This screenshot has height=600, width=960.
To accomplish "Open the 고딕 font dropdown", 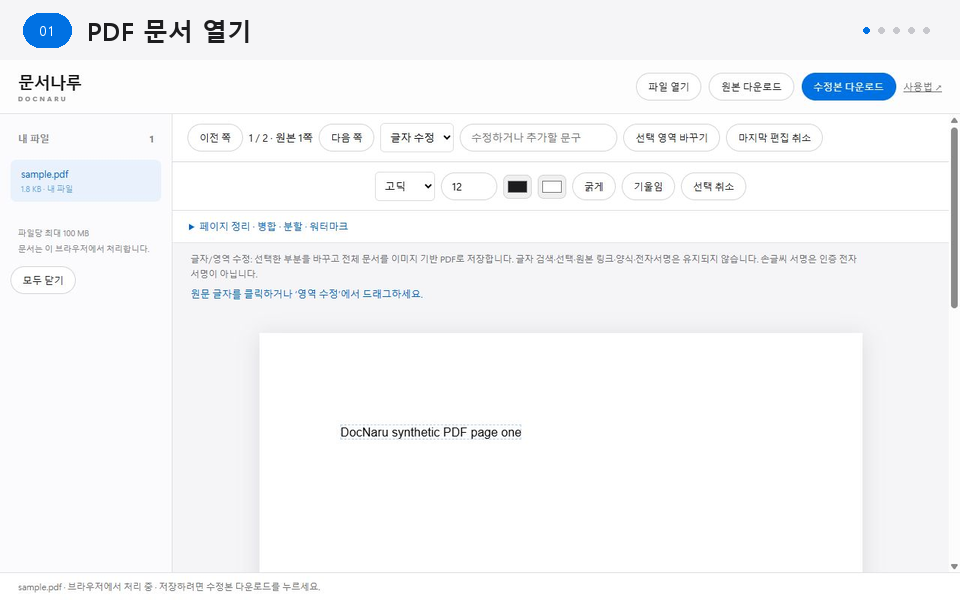I will coord(405,187).
